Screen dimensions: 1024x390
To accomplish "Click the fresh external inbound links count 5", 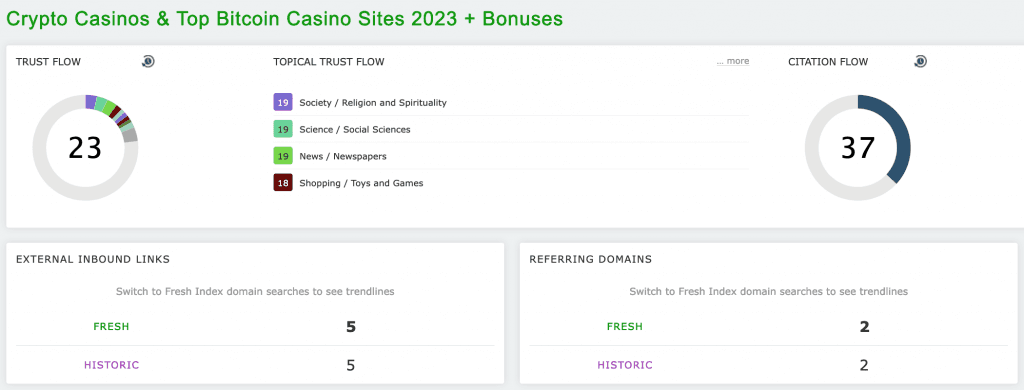I will (351, 326).
